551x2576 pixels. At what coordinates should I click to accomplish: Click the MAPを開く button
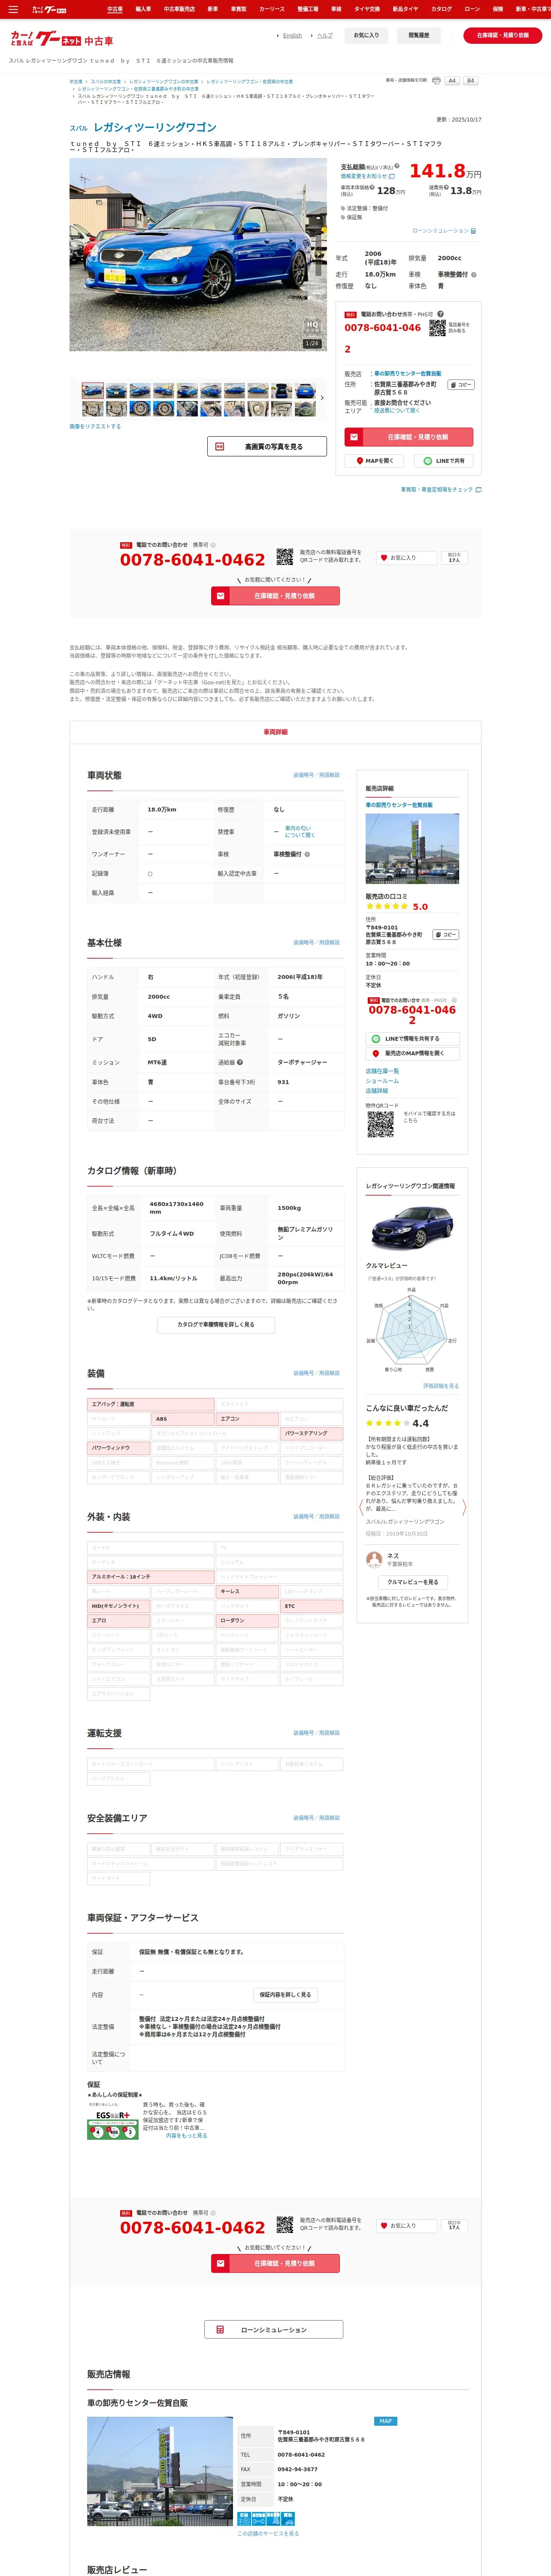click(x=375, y=461)
